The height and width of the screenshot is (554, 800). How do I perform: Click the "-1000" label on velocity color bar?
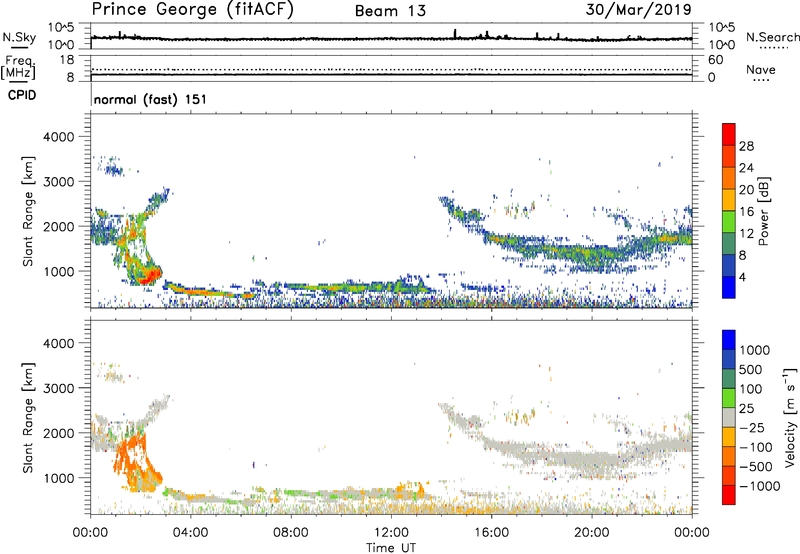coord(759,486)
